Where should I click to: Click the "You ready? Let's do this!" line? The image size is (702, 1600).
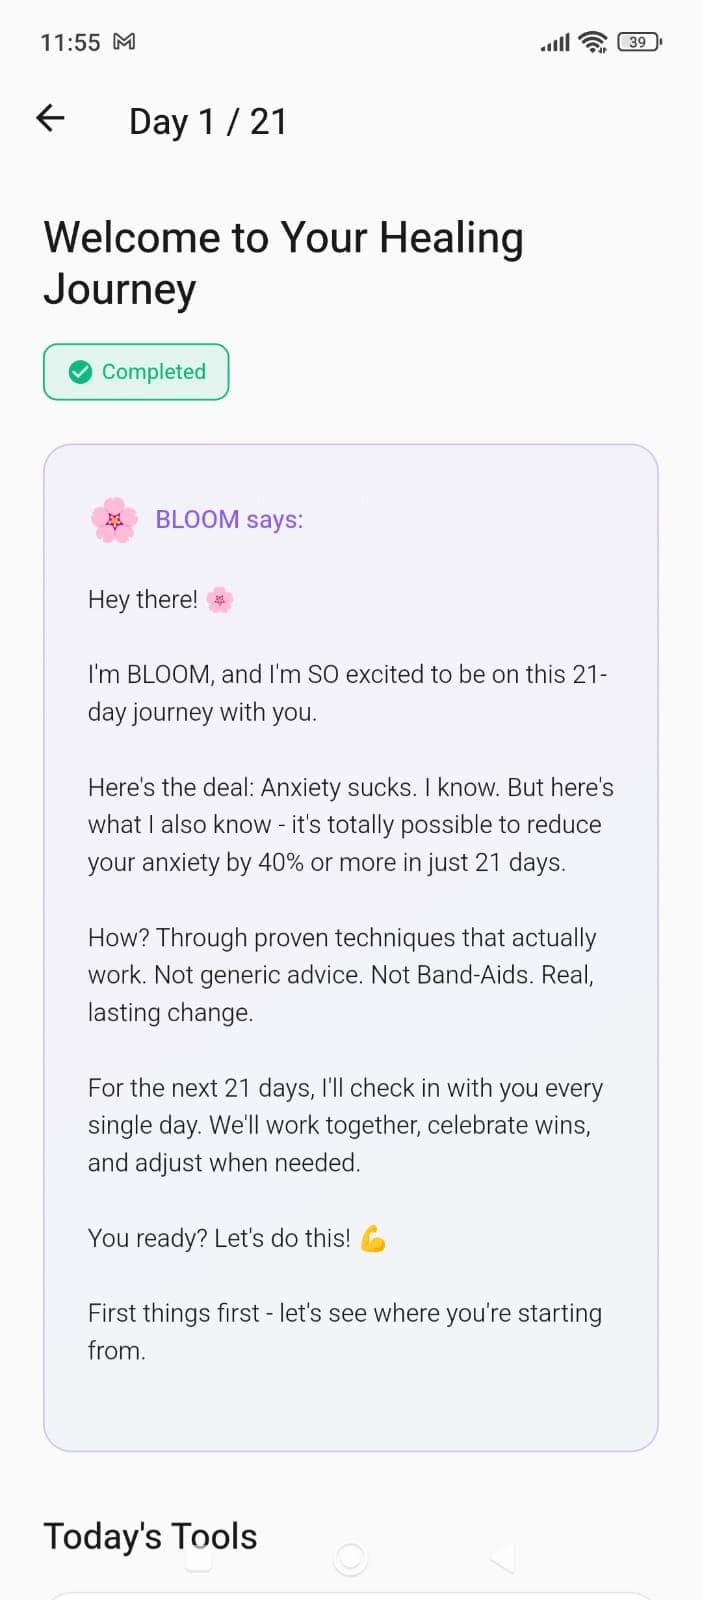(x=219, y=1239)
